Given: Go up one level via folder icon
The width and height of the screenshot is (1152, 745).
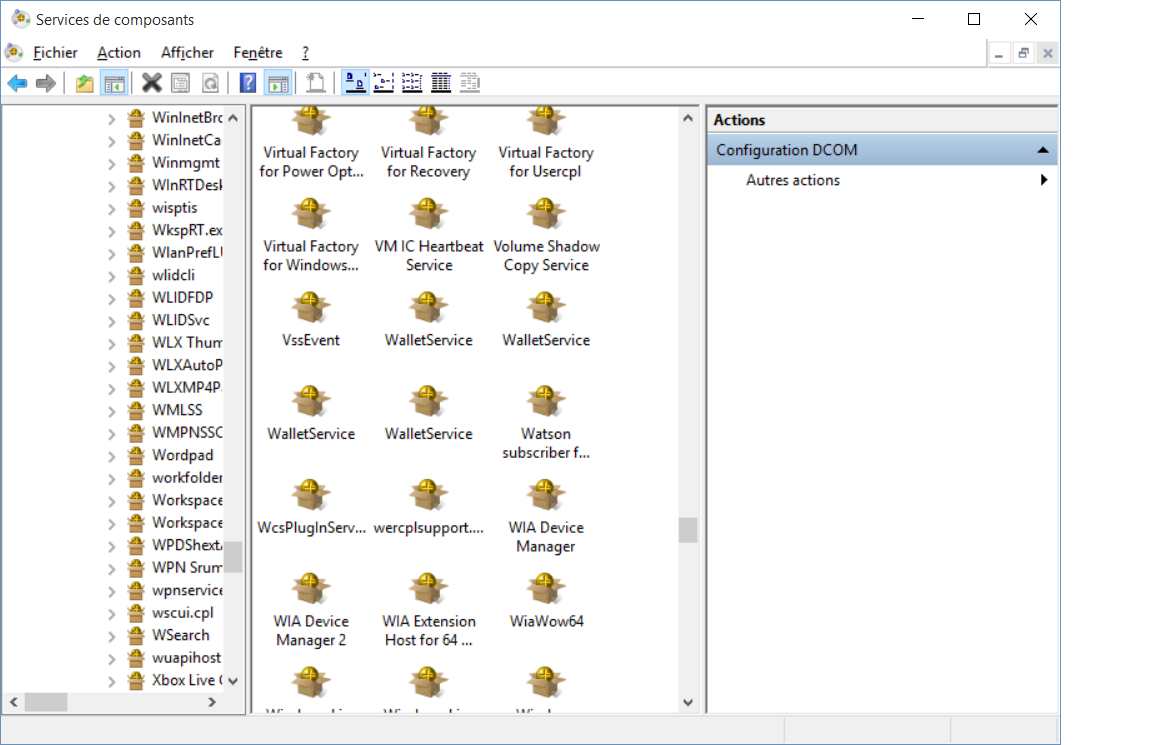Looking at the screenshot, I should [x=84, y=83].
